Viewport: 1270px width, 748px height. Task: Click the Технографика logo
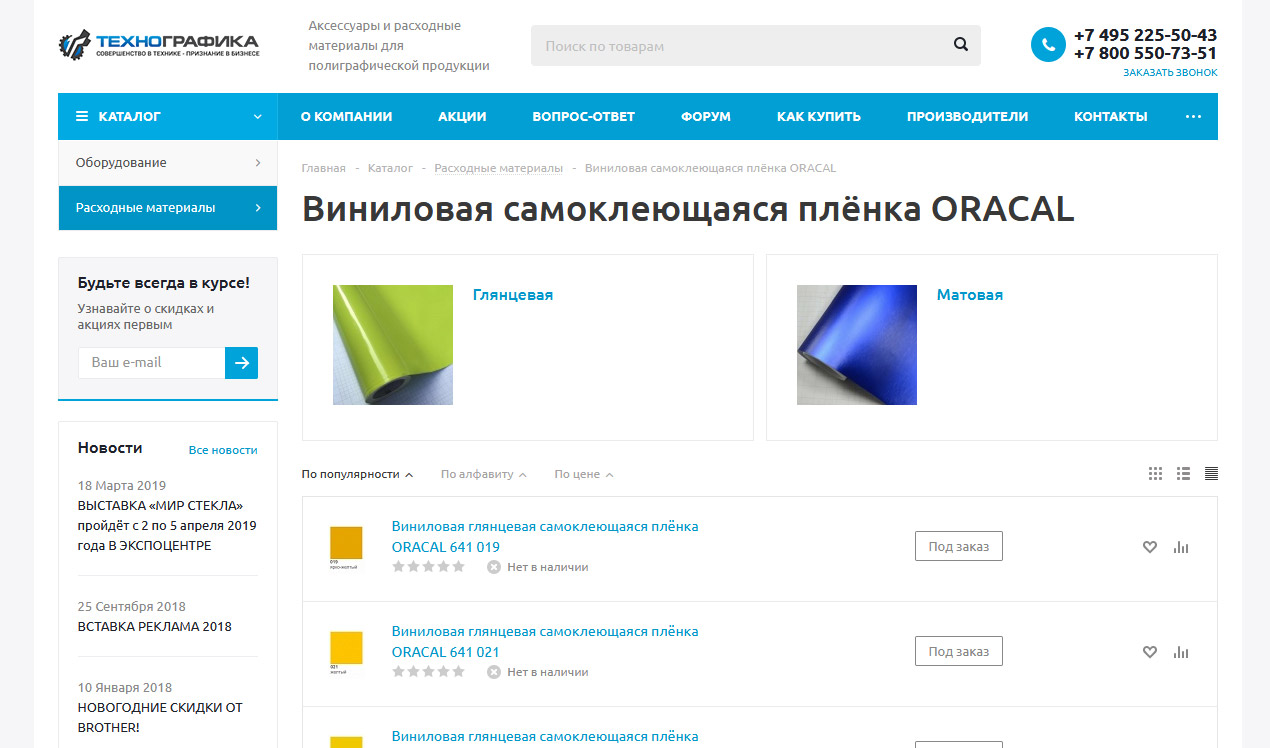click(159, 44)
